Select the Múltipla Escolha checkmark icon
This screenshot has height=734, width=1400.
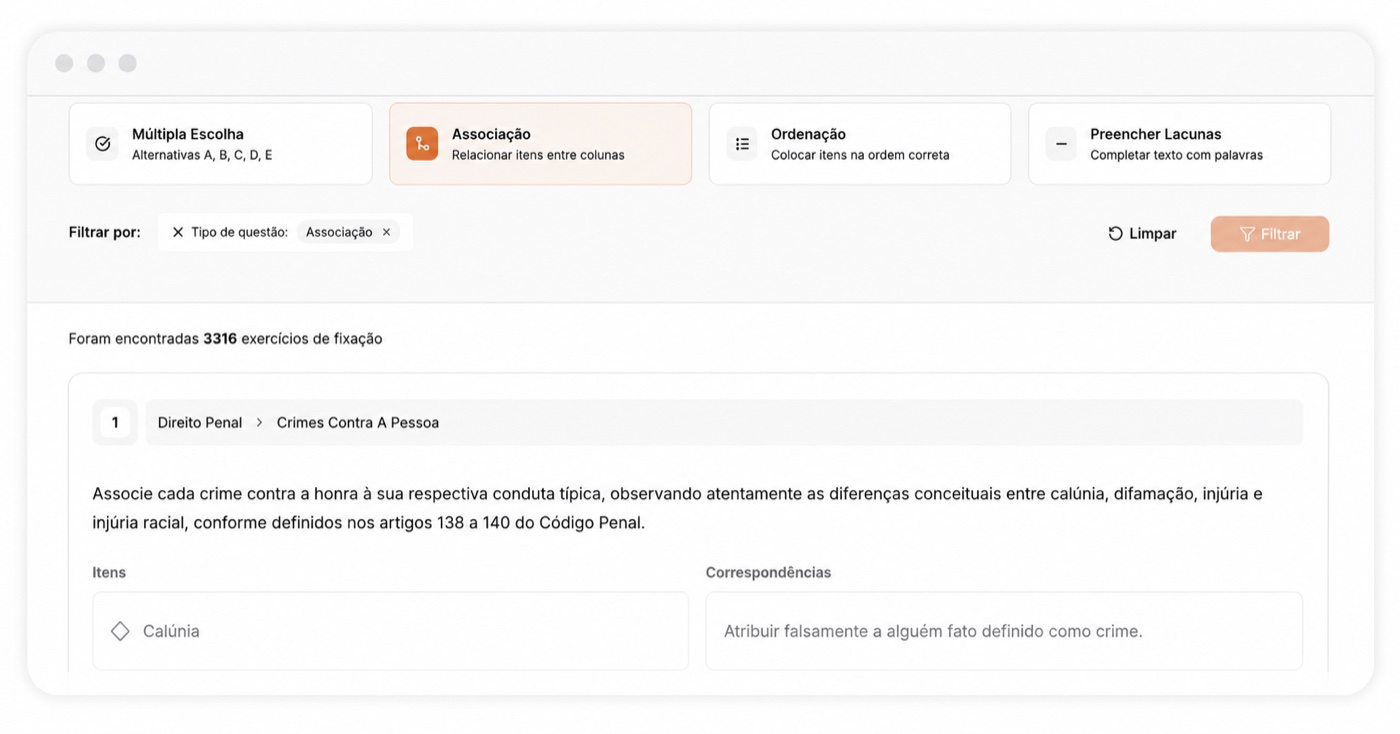coord(102,144)
